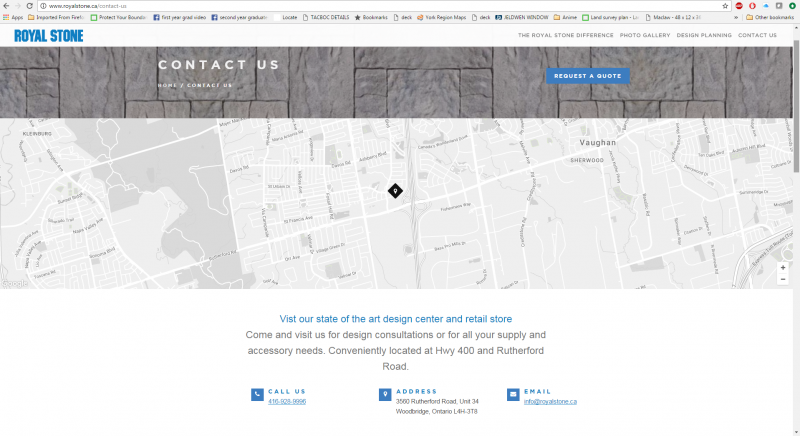This screenshot has width=800, height=436.
Task: Click the red Adblock extension icon
Action: coord(738,6)
